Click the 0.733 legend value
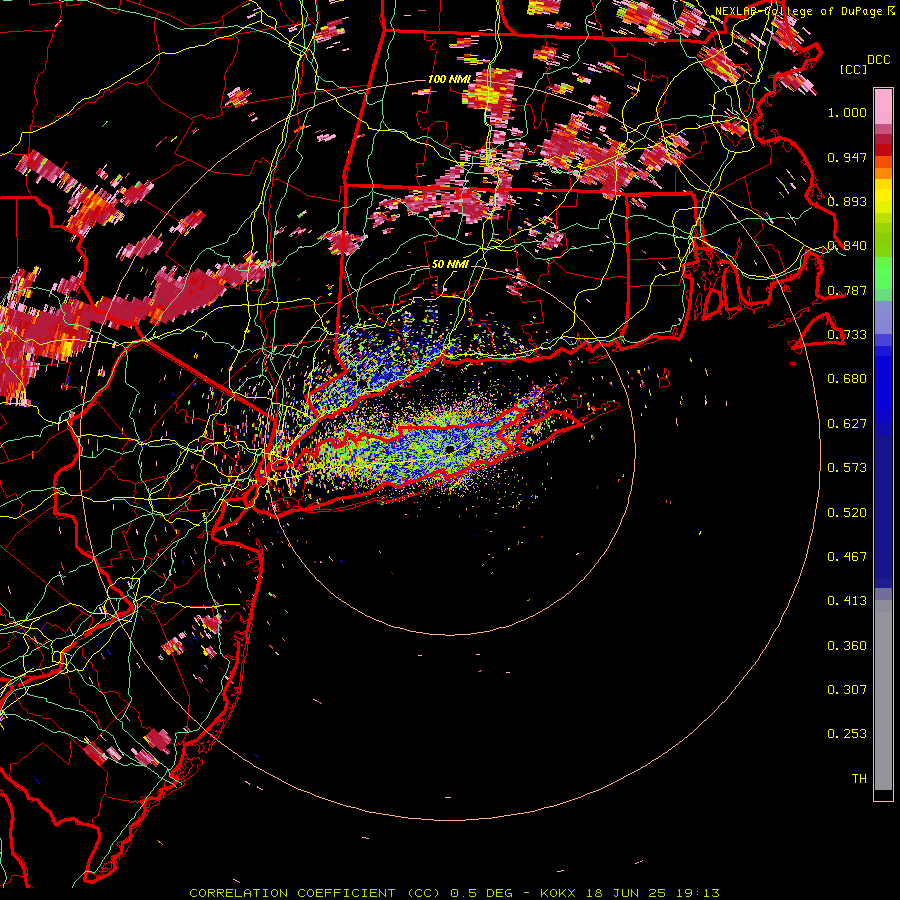 [x=847, y=335]
